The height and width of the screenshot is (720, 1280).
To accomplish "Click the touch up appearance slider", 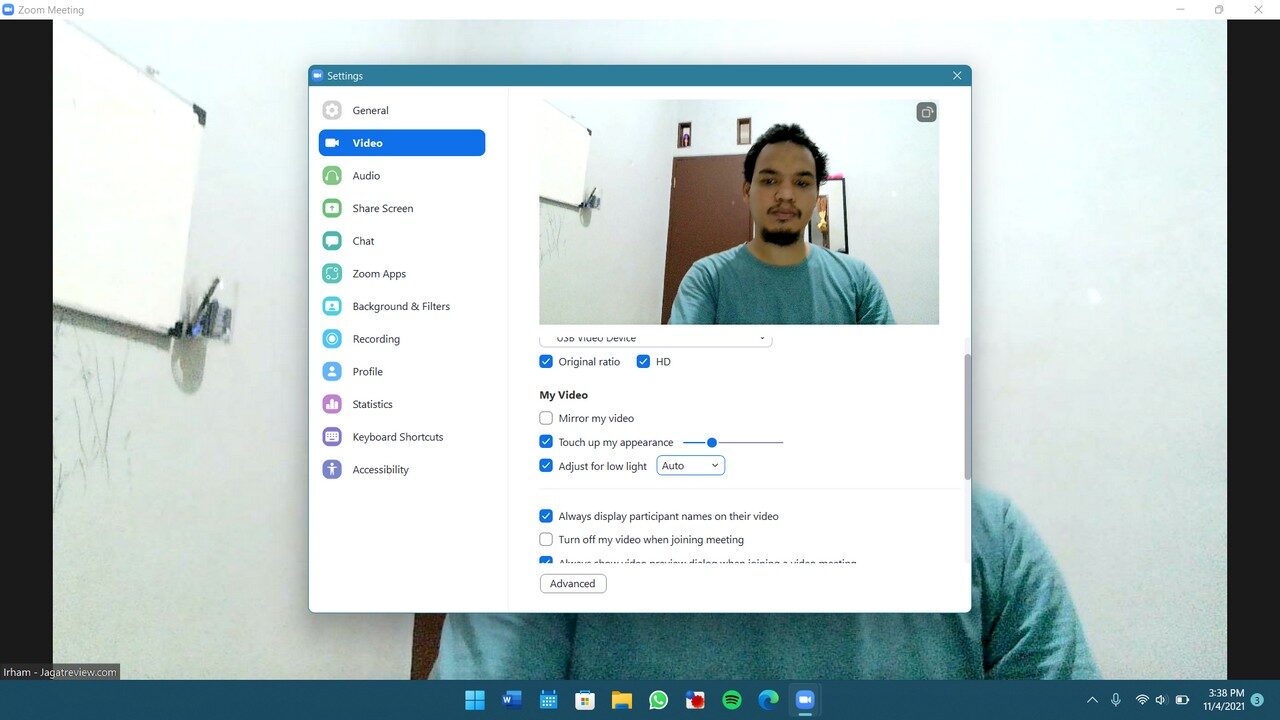I will 732,442.
